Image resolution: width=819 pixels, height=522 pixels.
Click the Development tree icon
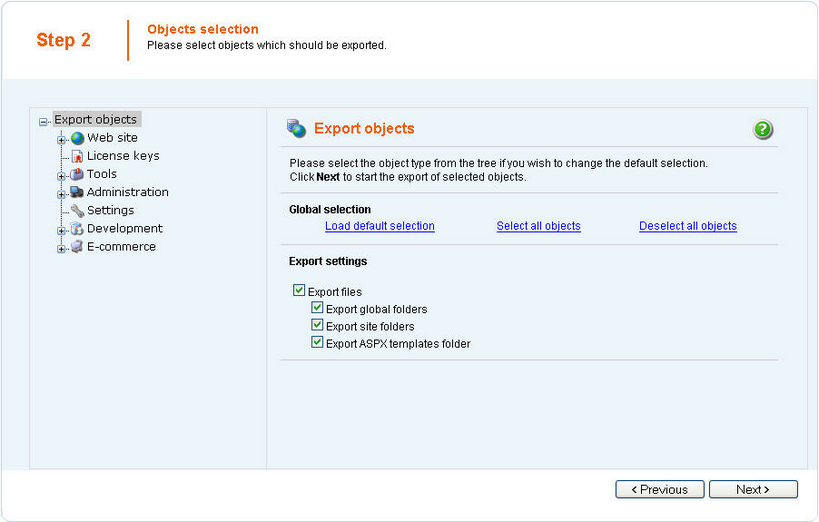point(77,229)
